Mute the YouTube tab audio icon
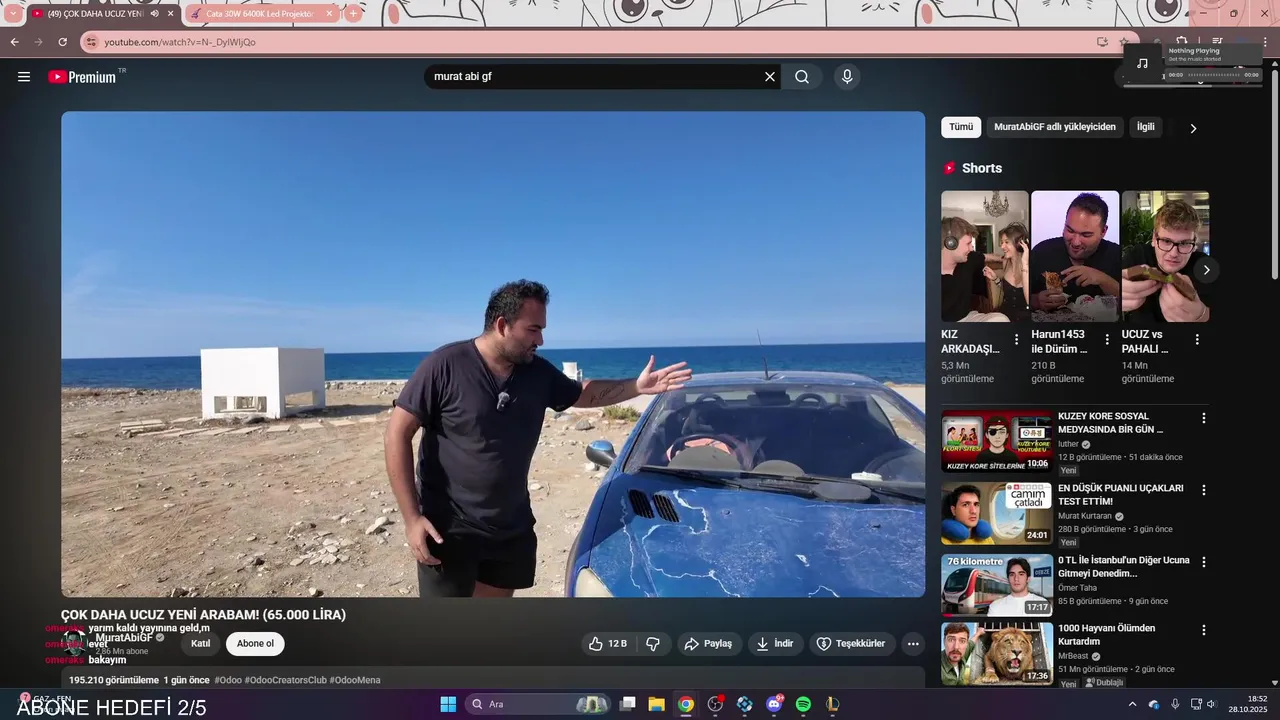Image resolution: width=1280 pixels, height=720 pixels. 154,14
